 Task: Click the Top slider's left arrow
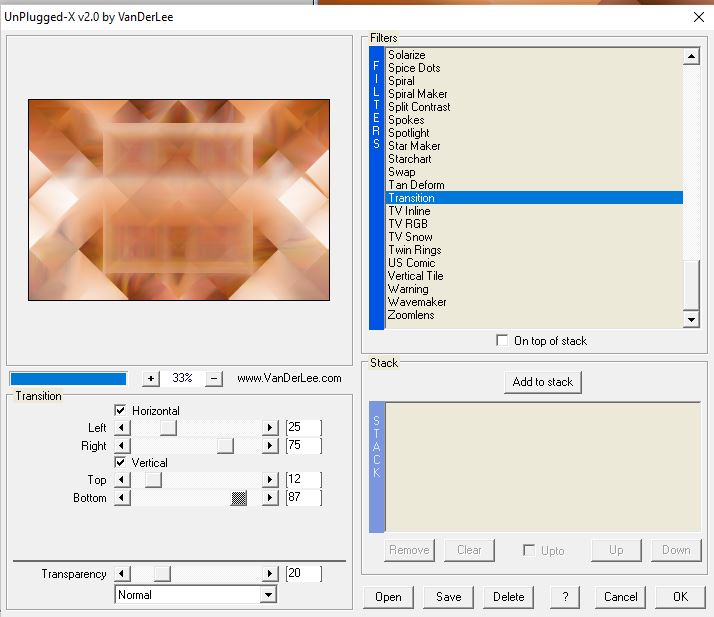(122, 479)
